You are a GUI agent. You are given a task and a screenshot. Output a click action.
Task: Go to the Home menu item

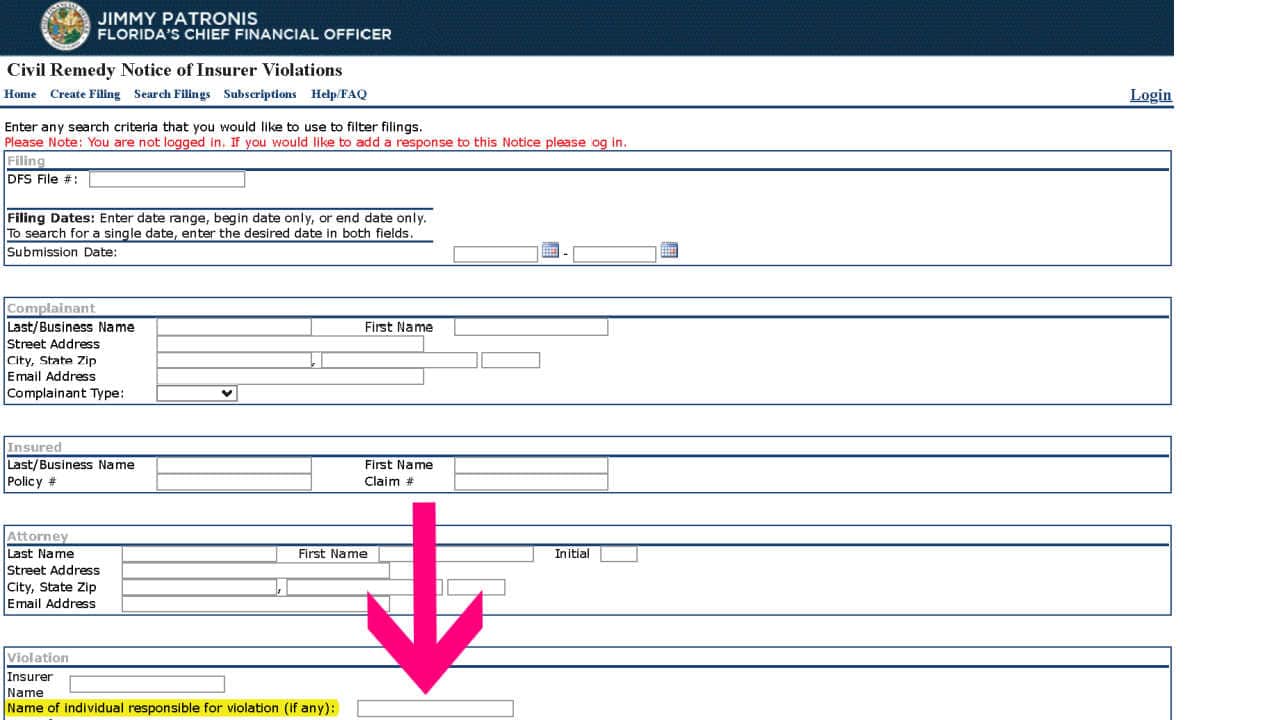(20, 94)
